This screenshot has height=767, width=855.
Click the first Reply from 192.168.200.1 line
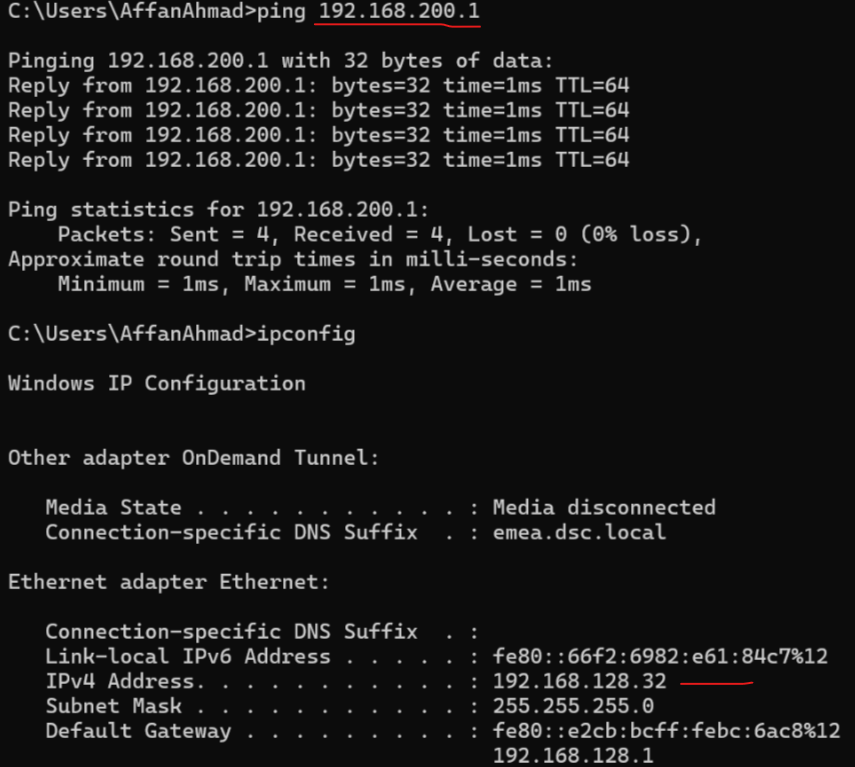click(319, 86)
